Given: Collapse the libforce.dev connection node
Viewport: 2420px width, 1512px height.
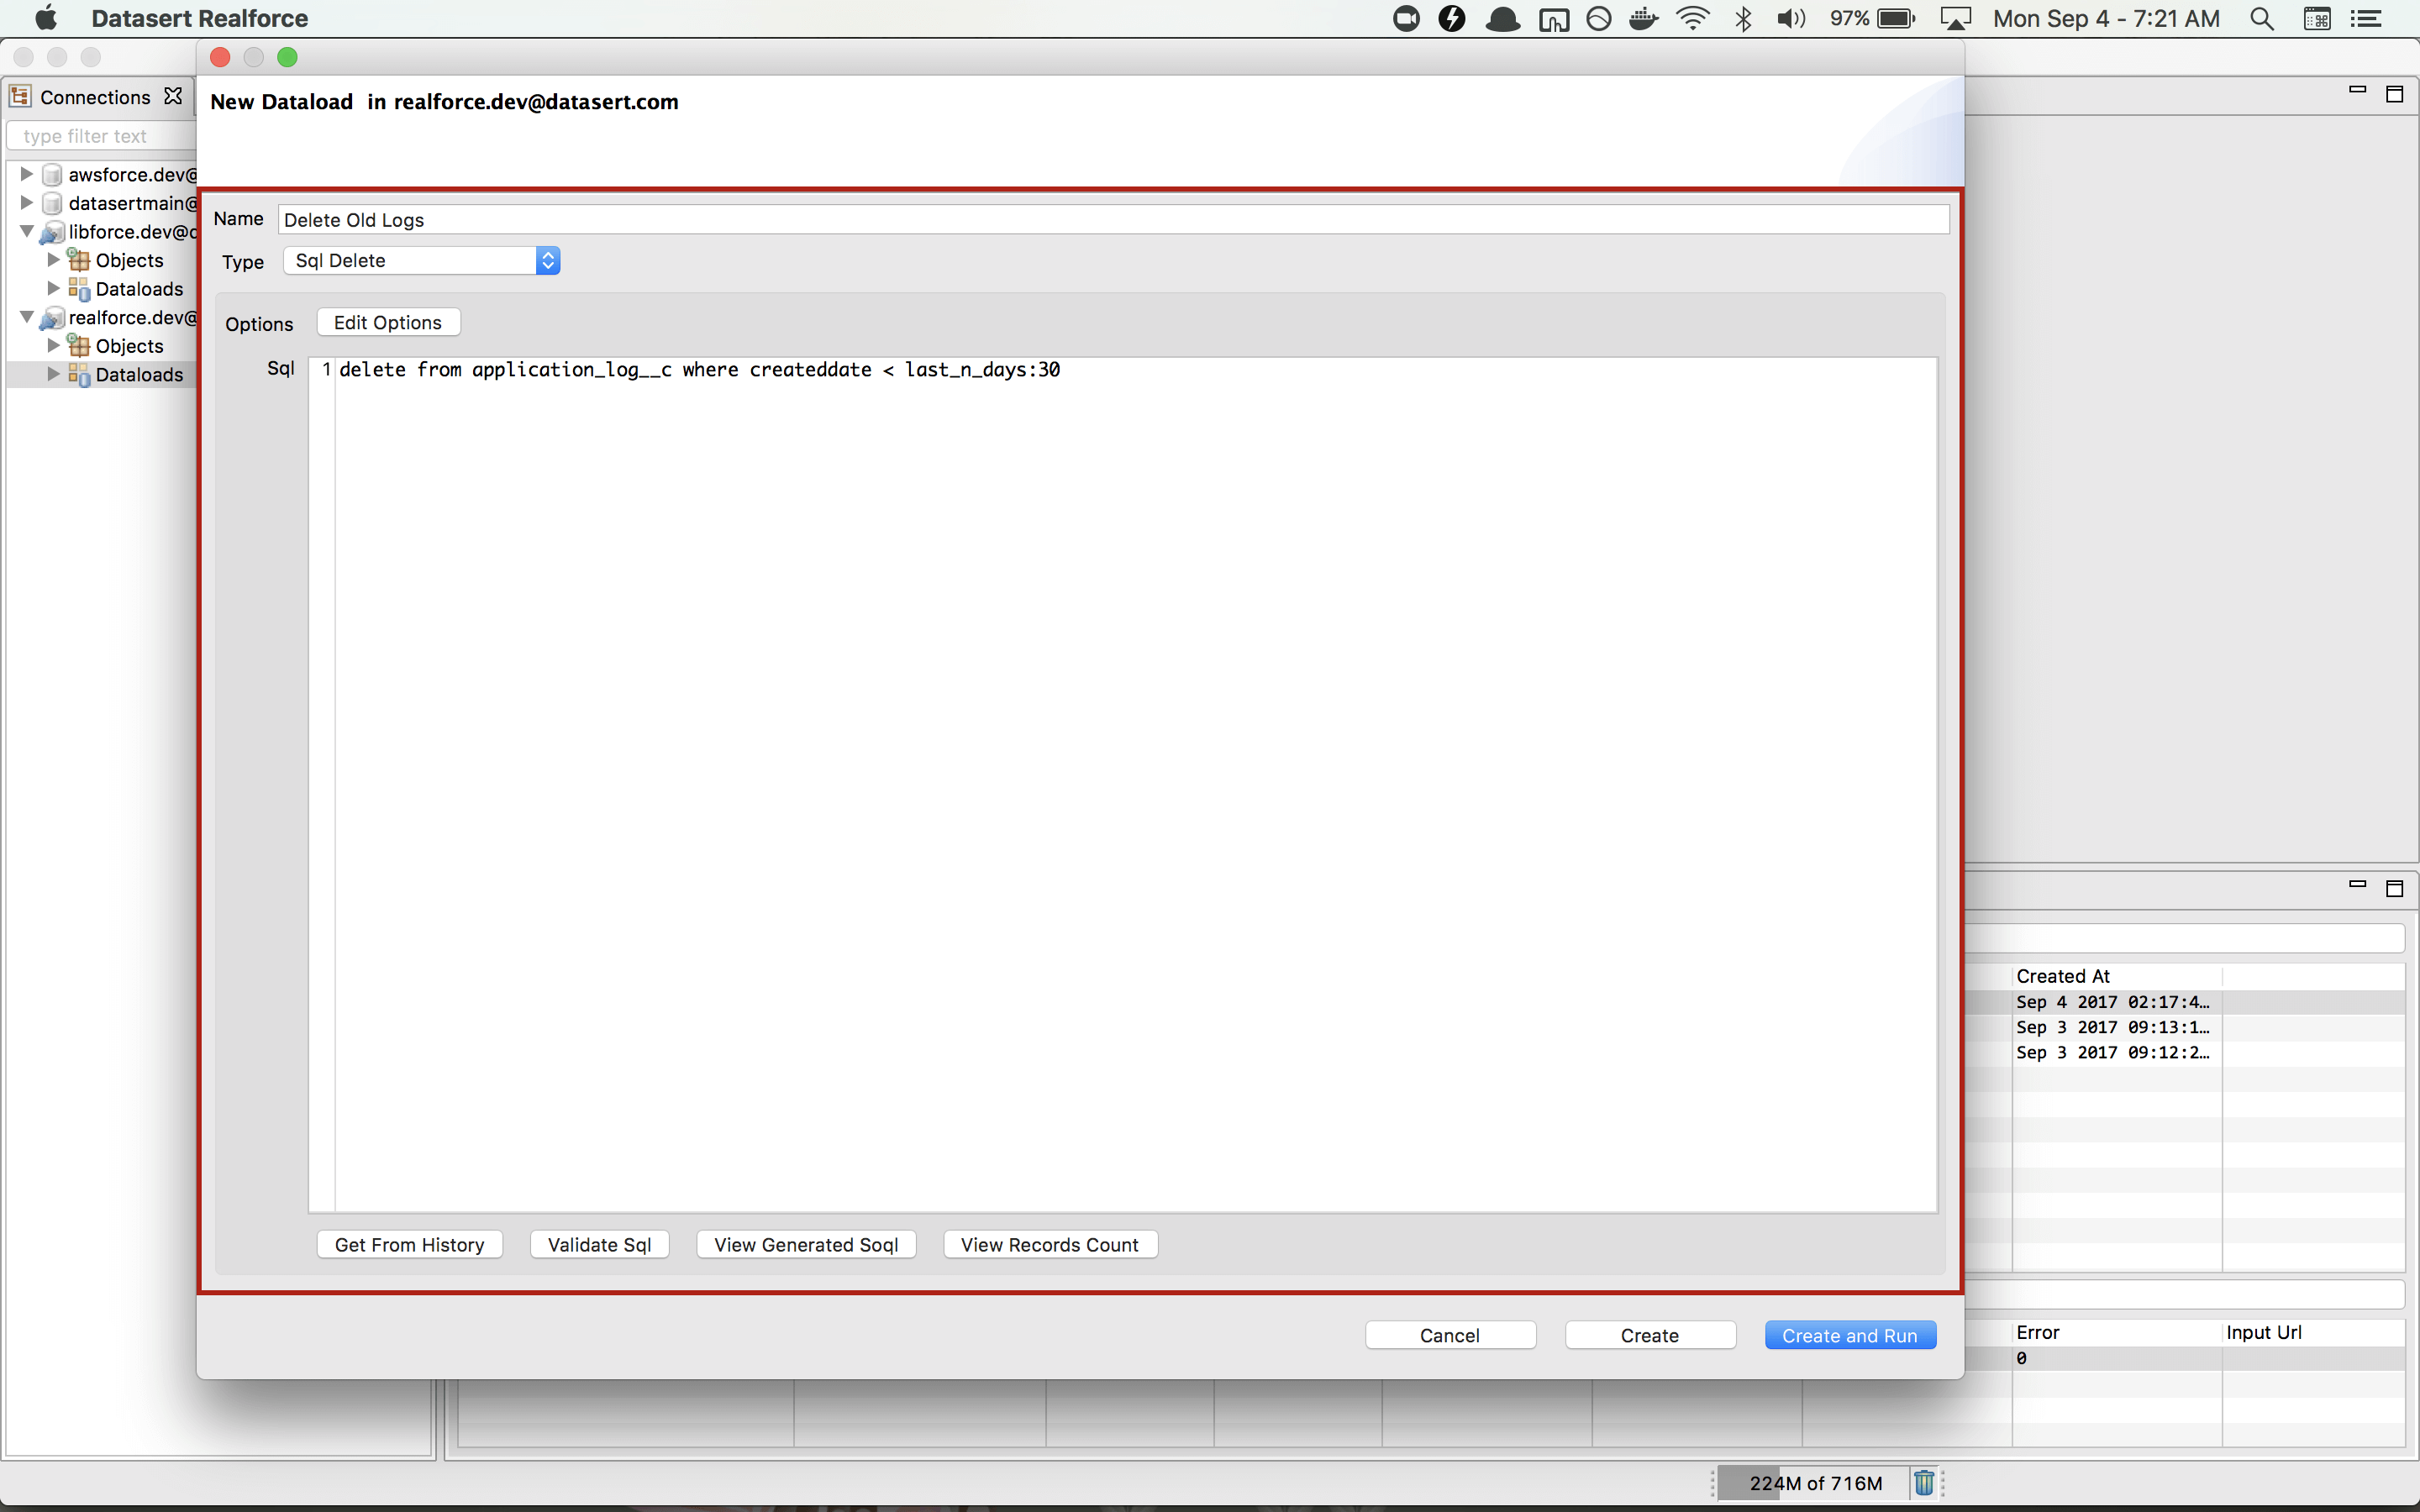Looking at the screenshot, I should click(27, 232).
